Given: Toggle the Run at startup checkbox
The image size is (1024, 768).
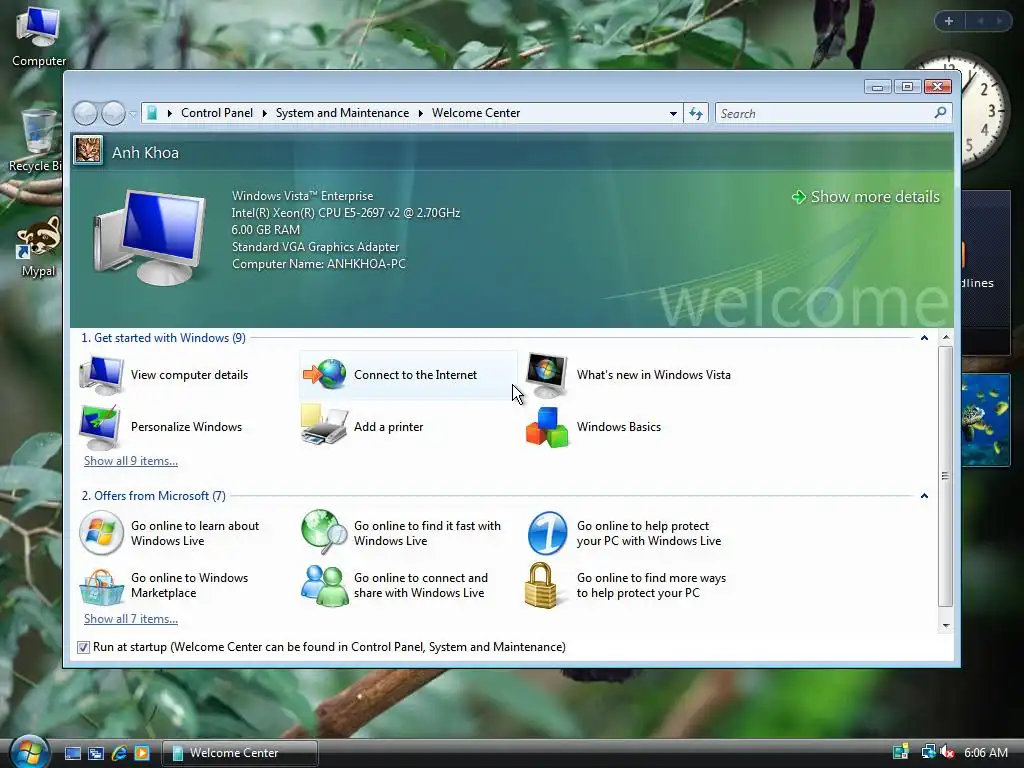Looking at the screenshot, I should (84, 647).
